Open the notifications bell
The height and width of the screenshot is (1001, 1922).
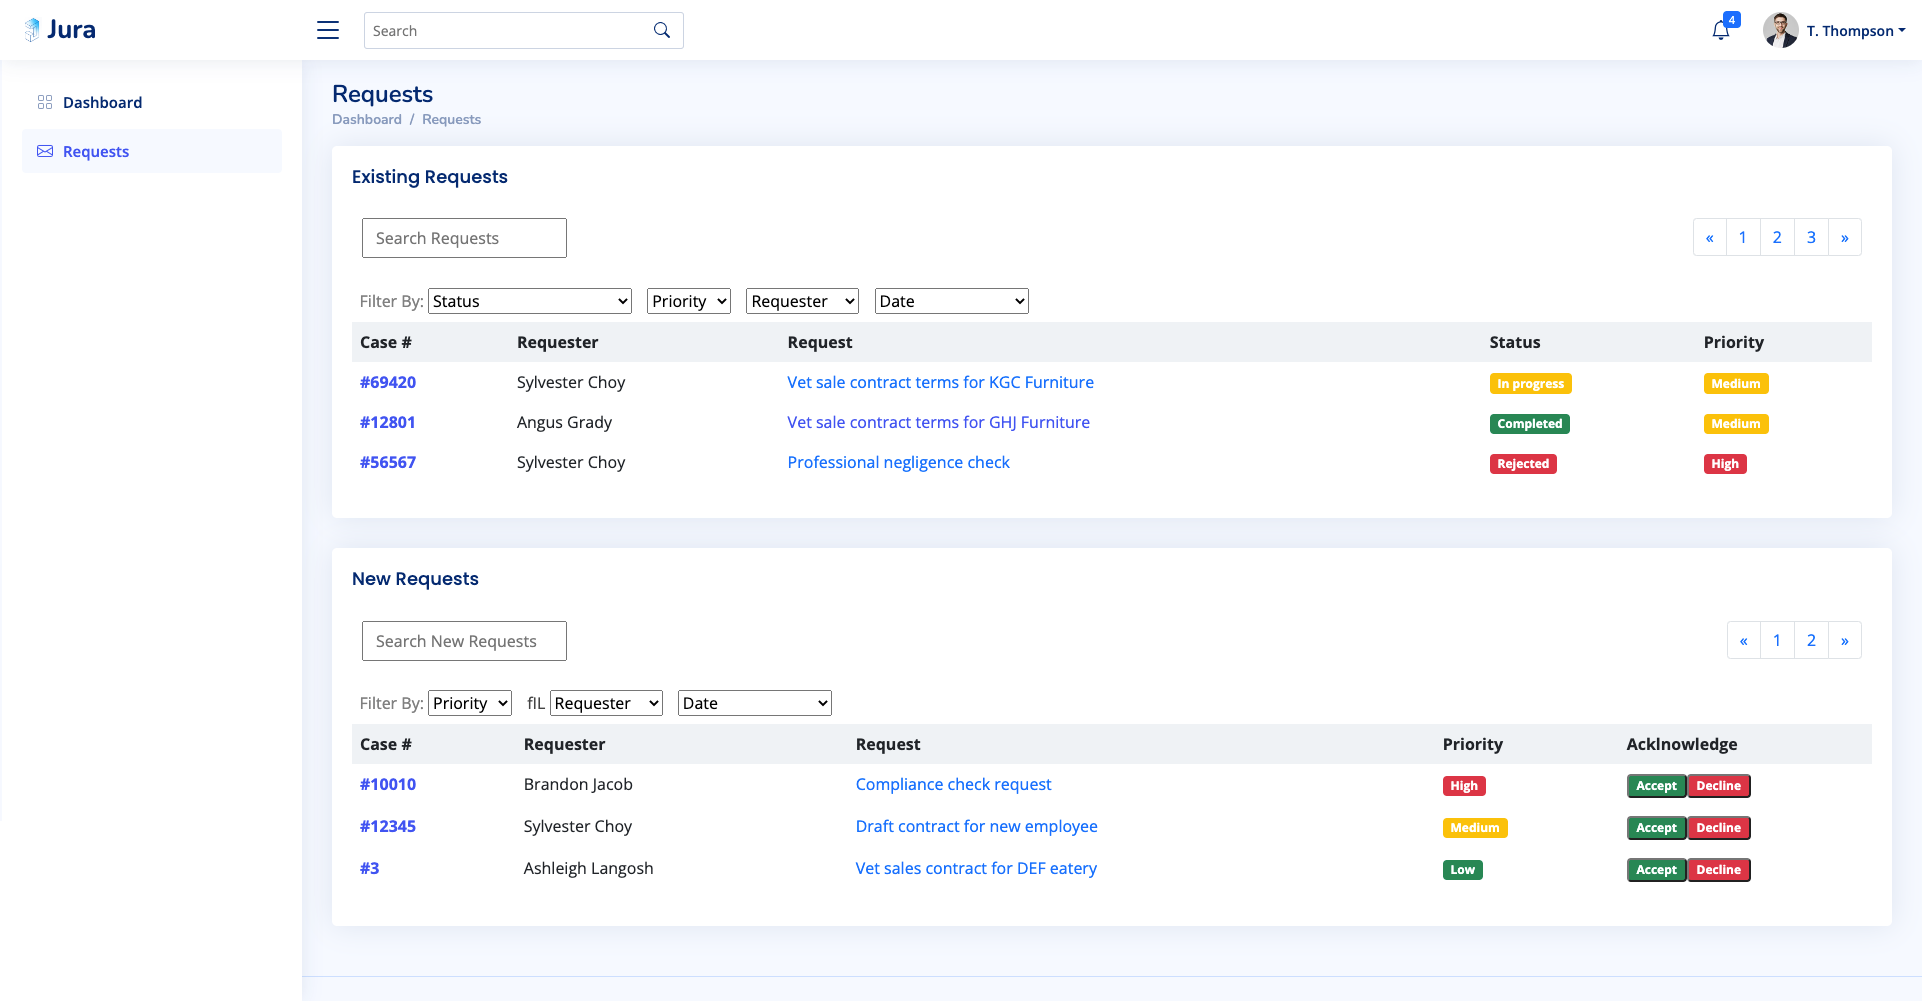pyautogui.click(x=1721, y=30)
